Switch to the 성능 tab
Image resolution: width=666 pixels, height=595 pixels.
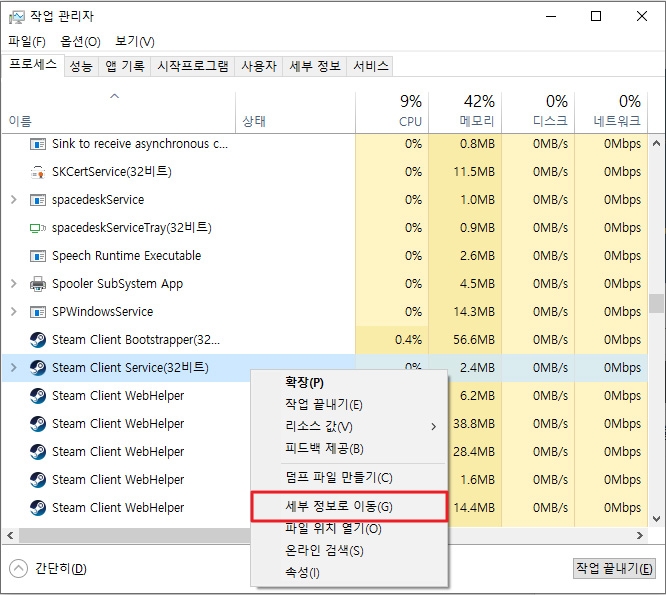pos(81,66)
